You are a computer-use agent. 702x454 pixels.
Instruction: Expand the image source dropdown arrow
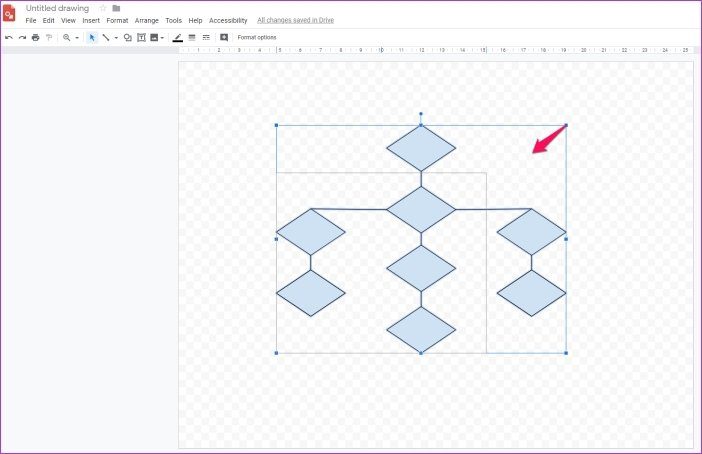[162, 38]
